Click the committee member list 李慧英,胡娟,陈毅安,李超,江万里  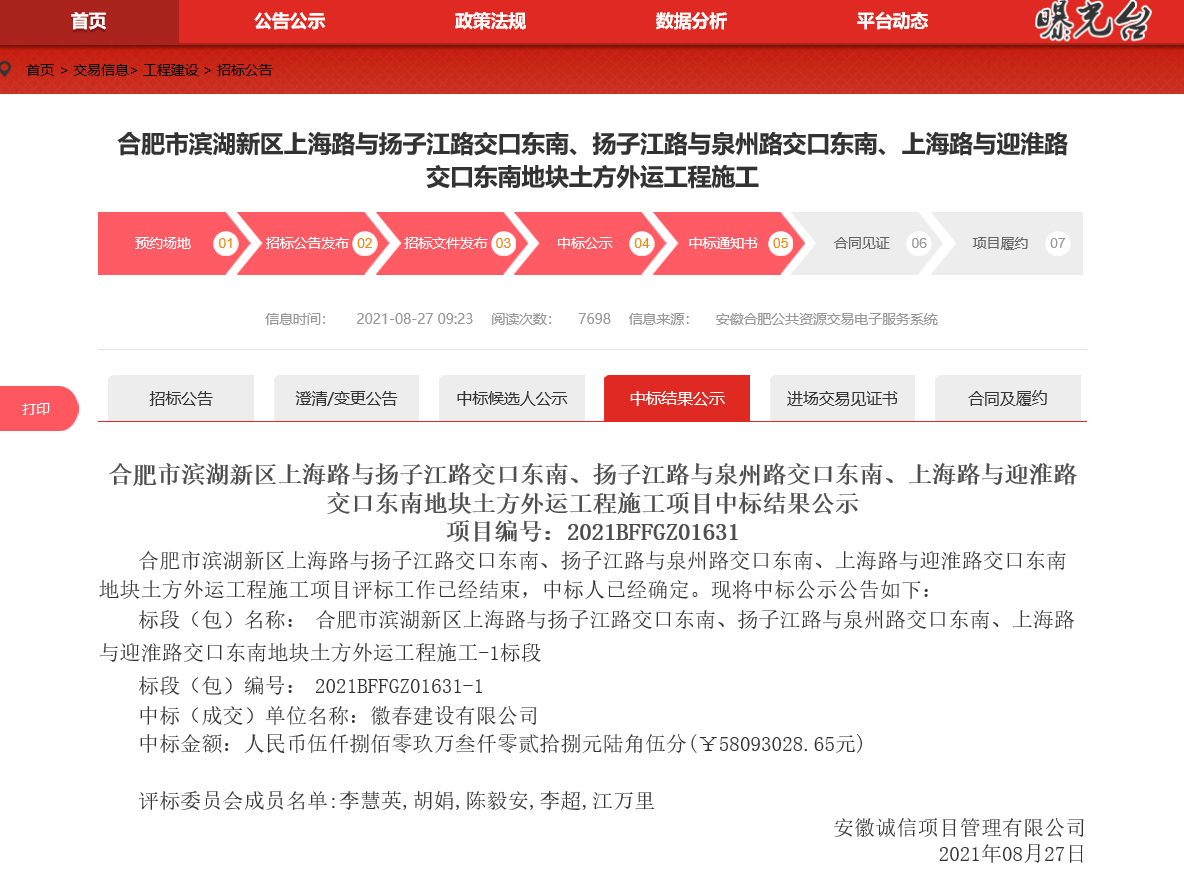(x=497, y=801)
